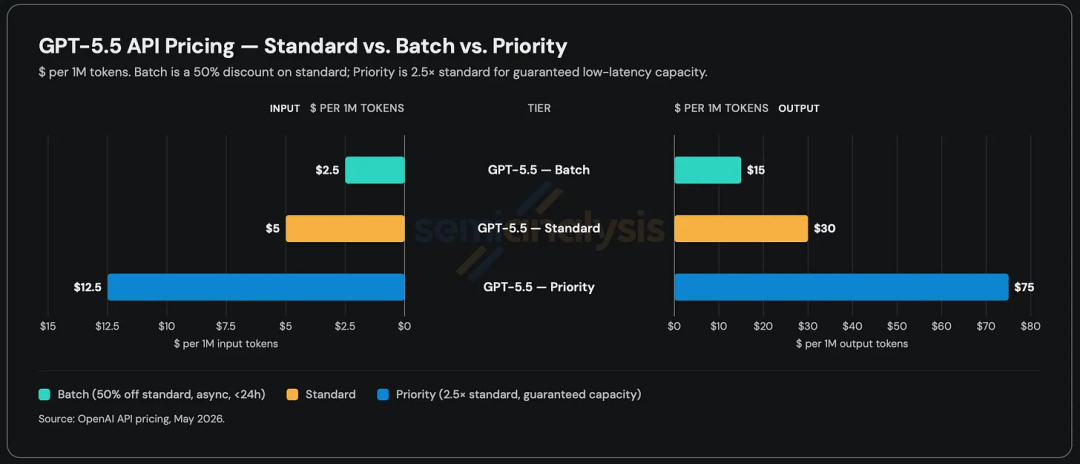
Task: Click the $ per 1M input tokens axis label
Action: click(x=226, y=344)
